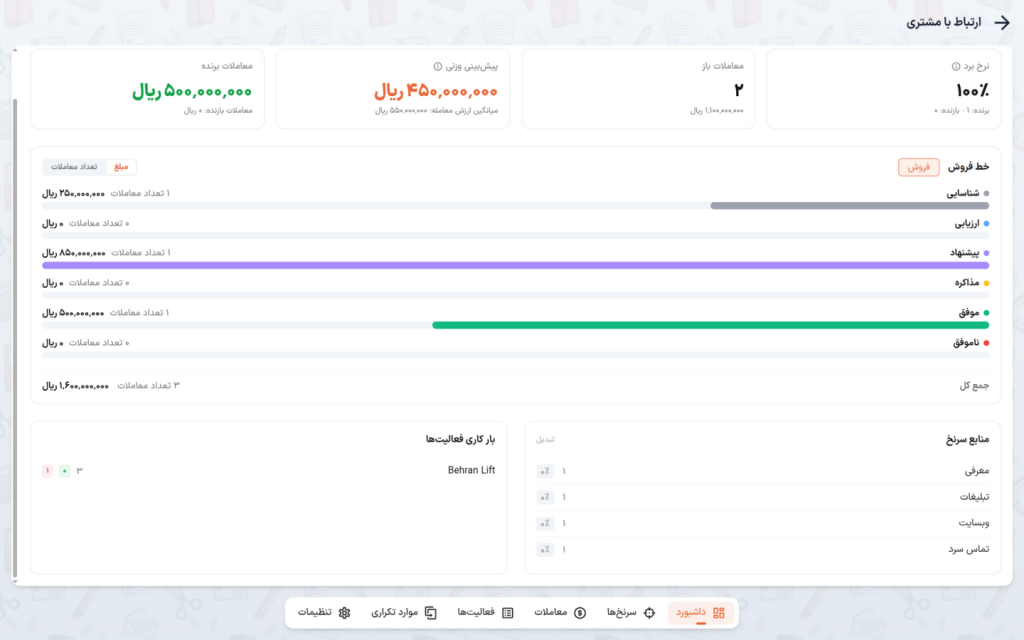Click the orange ۴۵۰,۰۰۰,۰۰۰ ریال forecast value
The height and width of the screenshot is (640, 1024).
(x=436, y=91)
